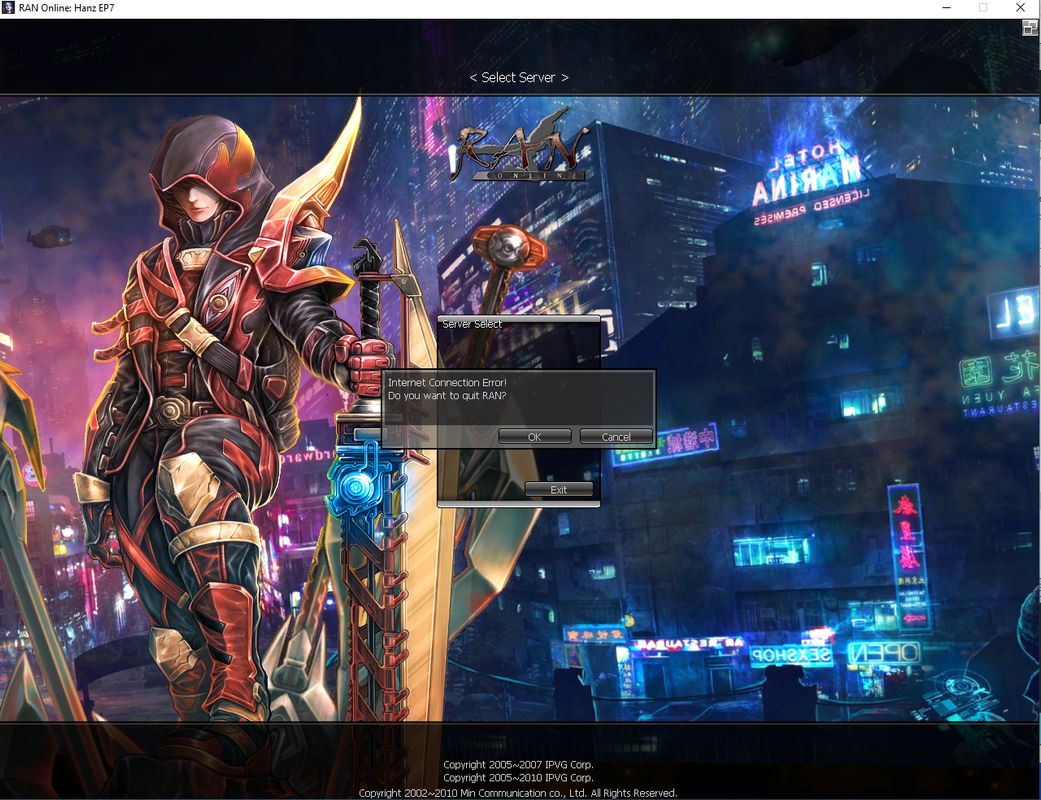Click the fullscreen toggle icon top-right
The image size is (1041, 800).
1030,28
